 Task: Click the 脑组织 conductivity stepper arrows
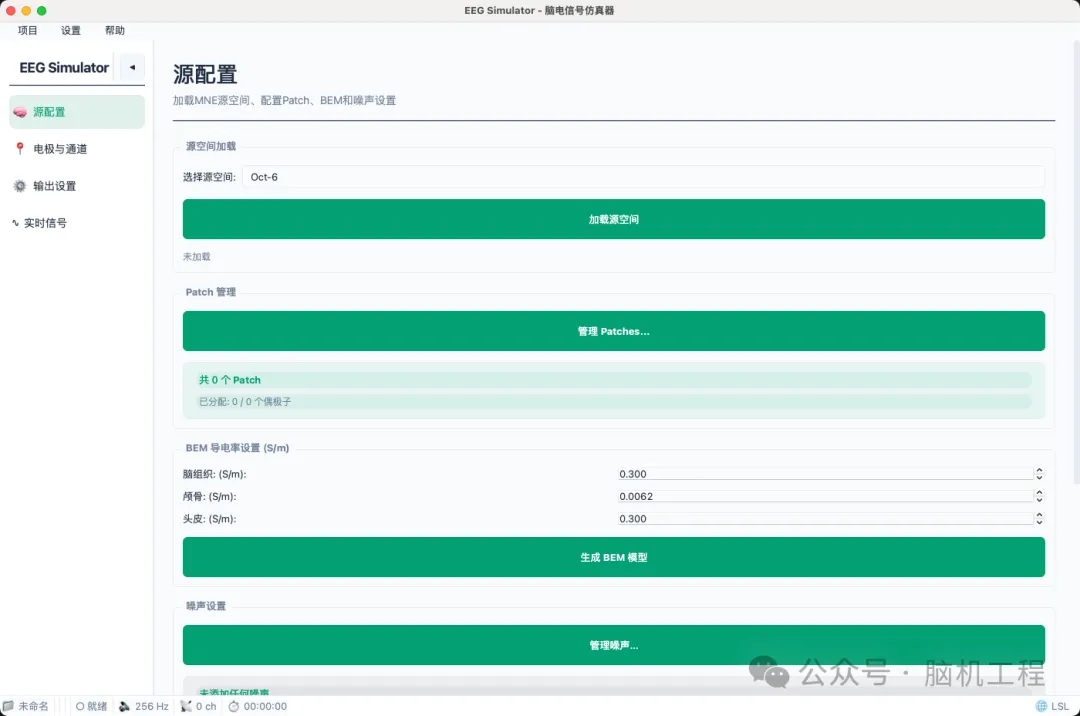[x=1039, y=474]
